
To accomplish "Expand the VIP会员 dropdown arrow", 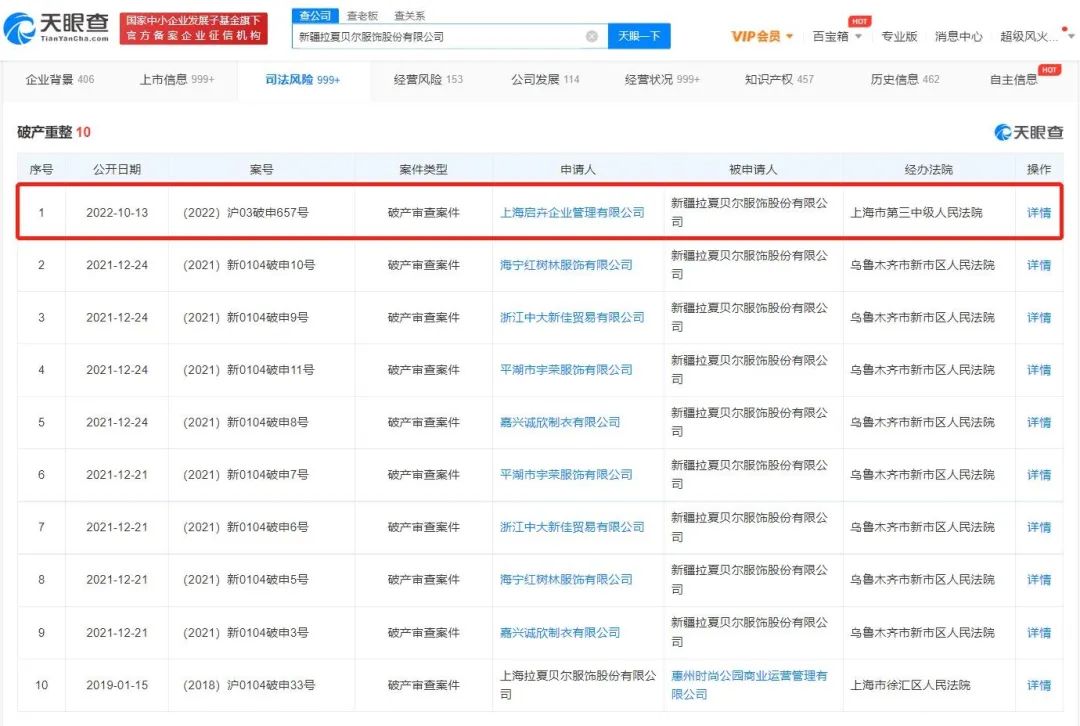I will 791,36.
